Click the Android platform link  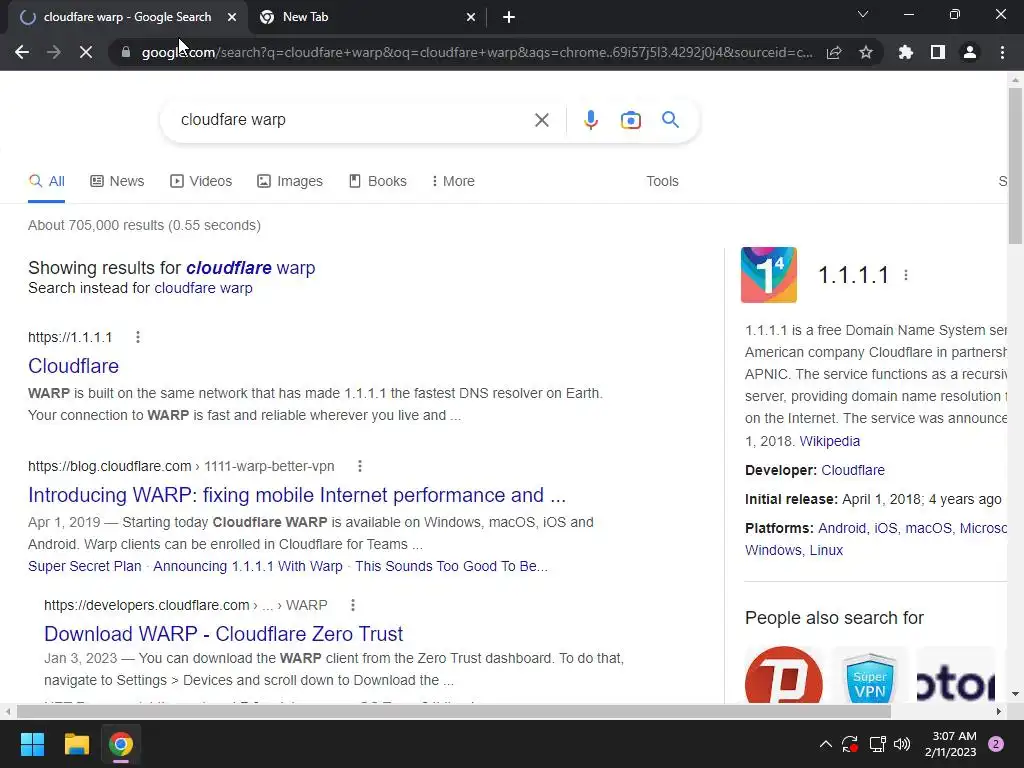tap(842, 528)
